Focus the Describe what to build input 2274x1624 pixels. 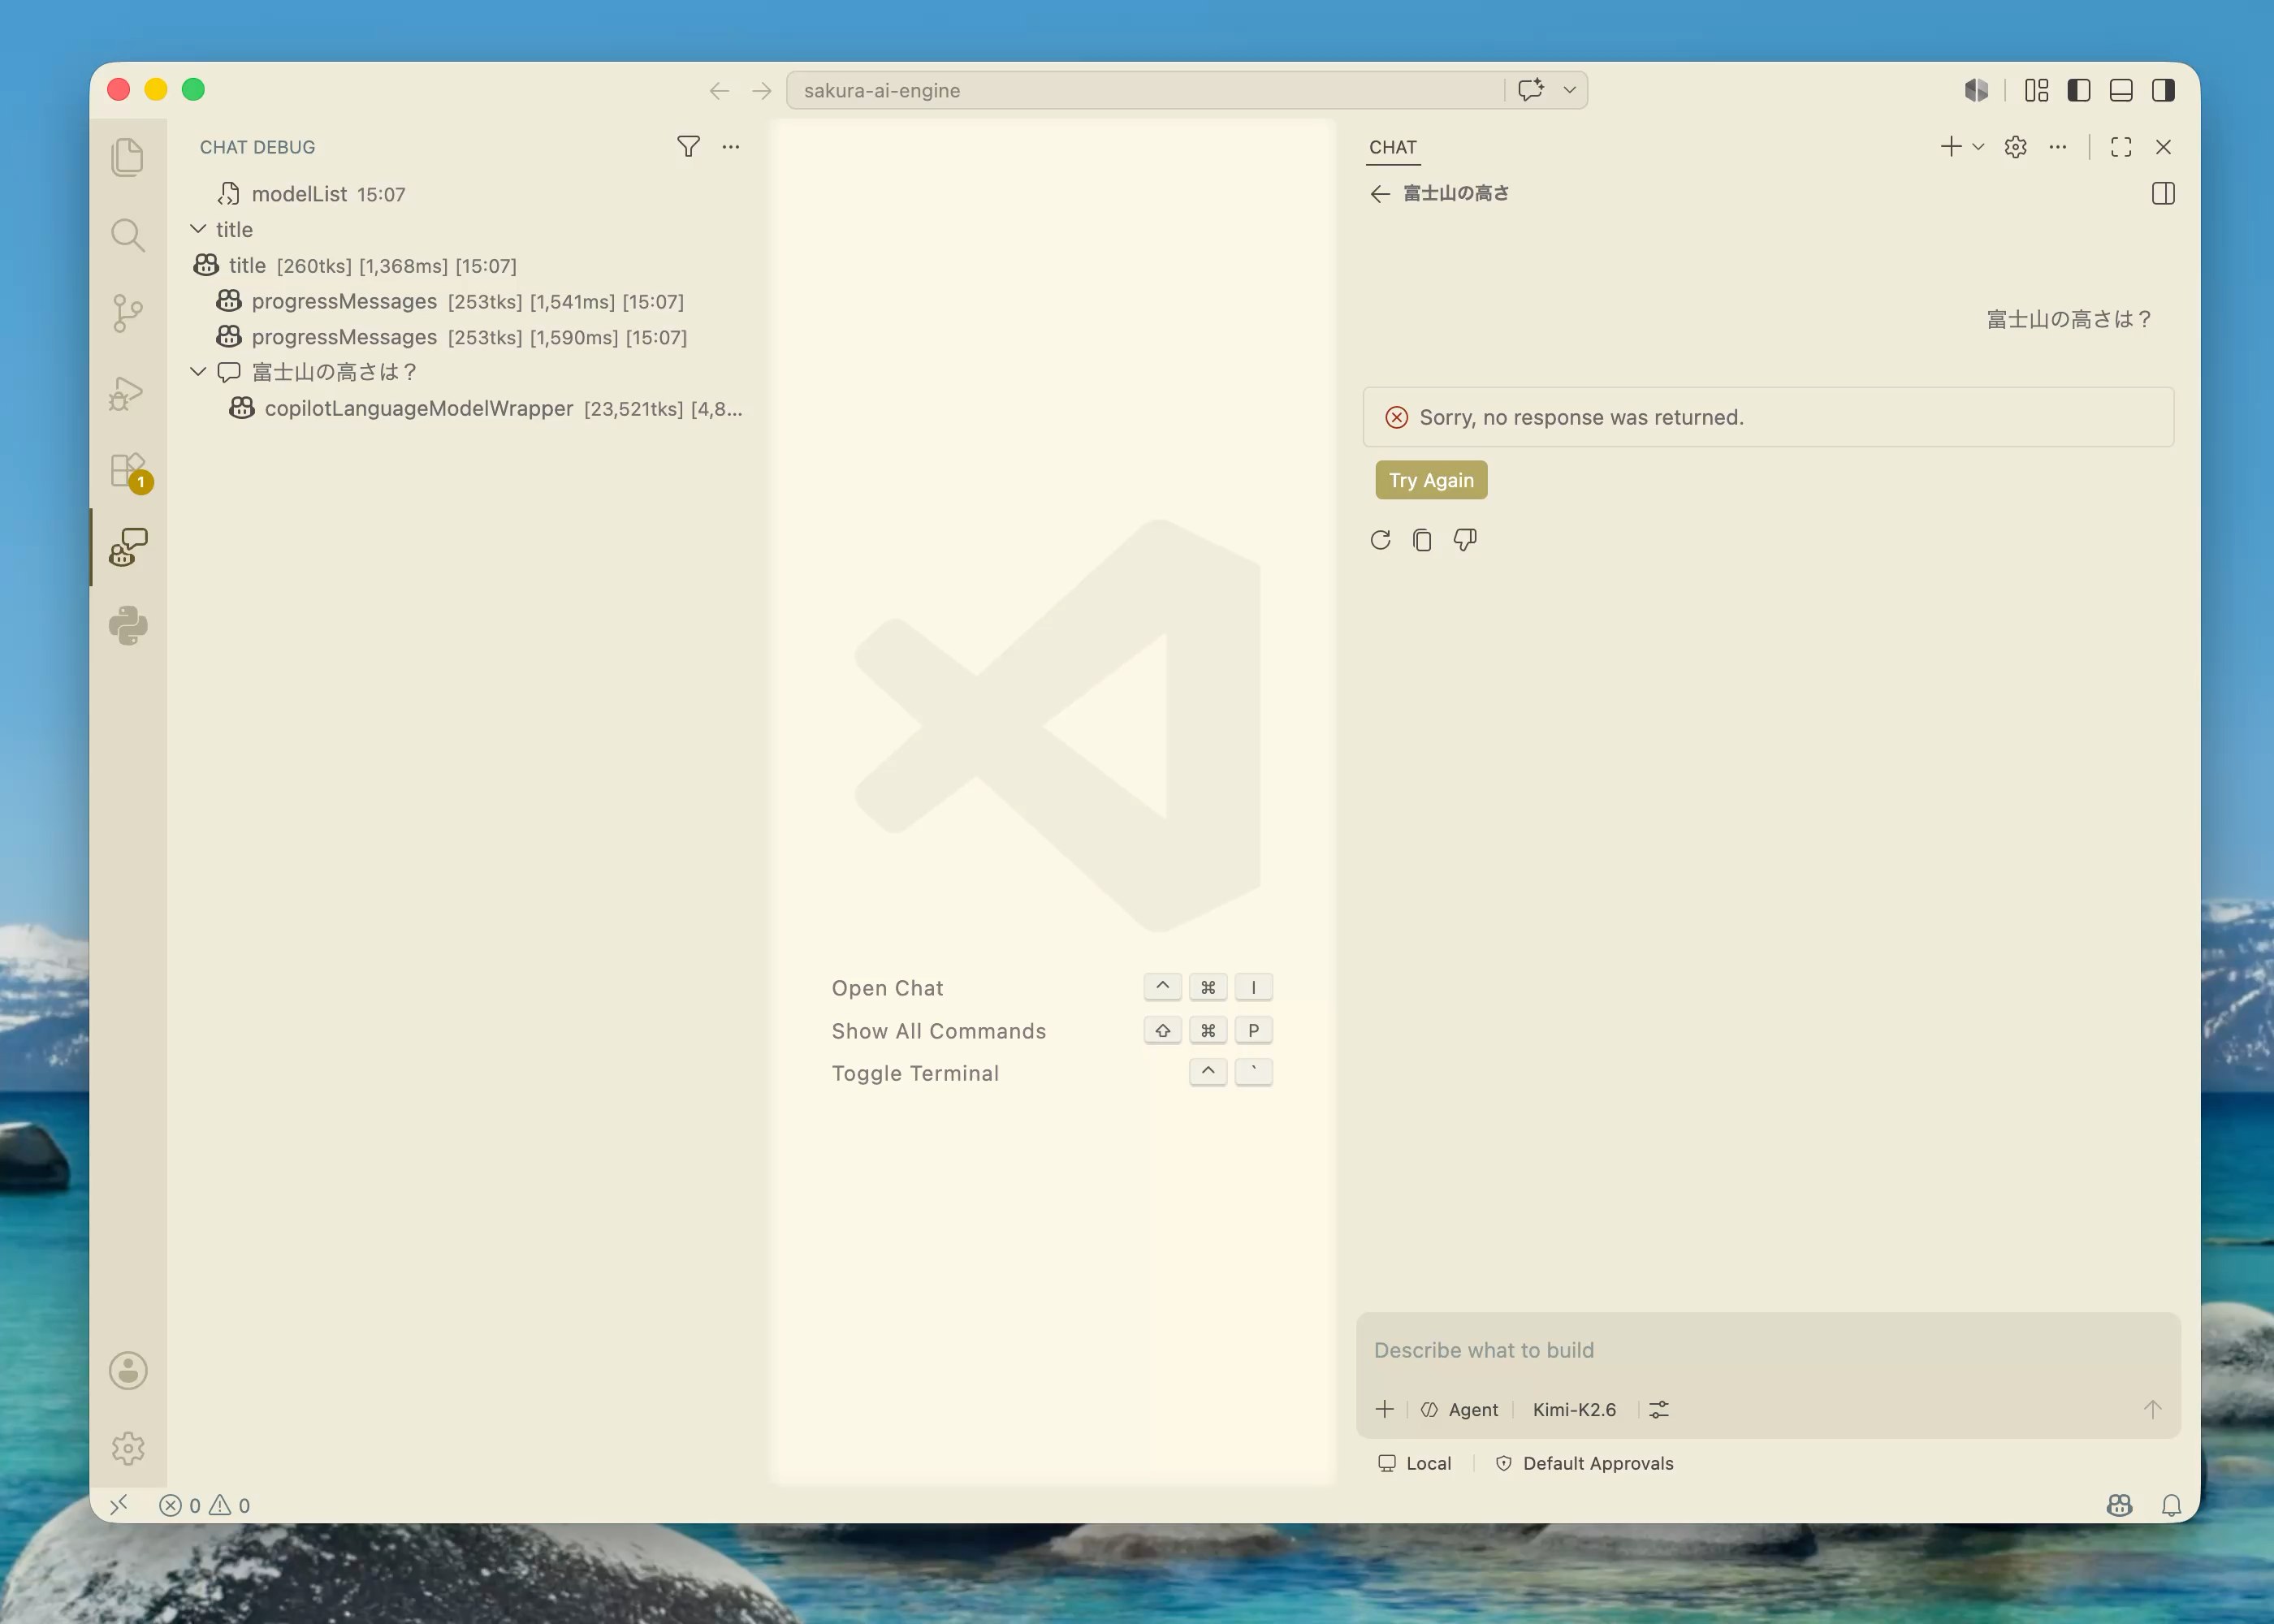[x=1767, y=1350]
